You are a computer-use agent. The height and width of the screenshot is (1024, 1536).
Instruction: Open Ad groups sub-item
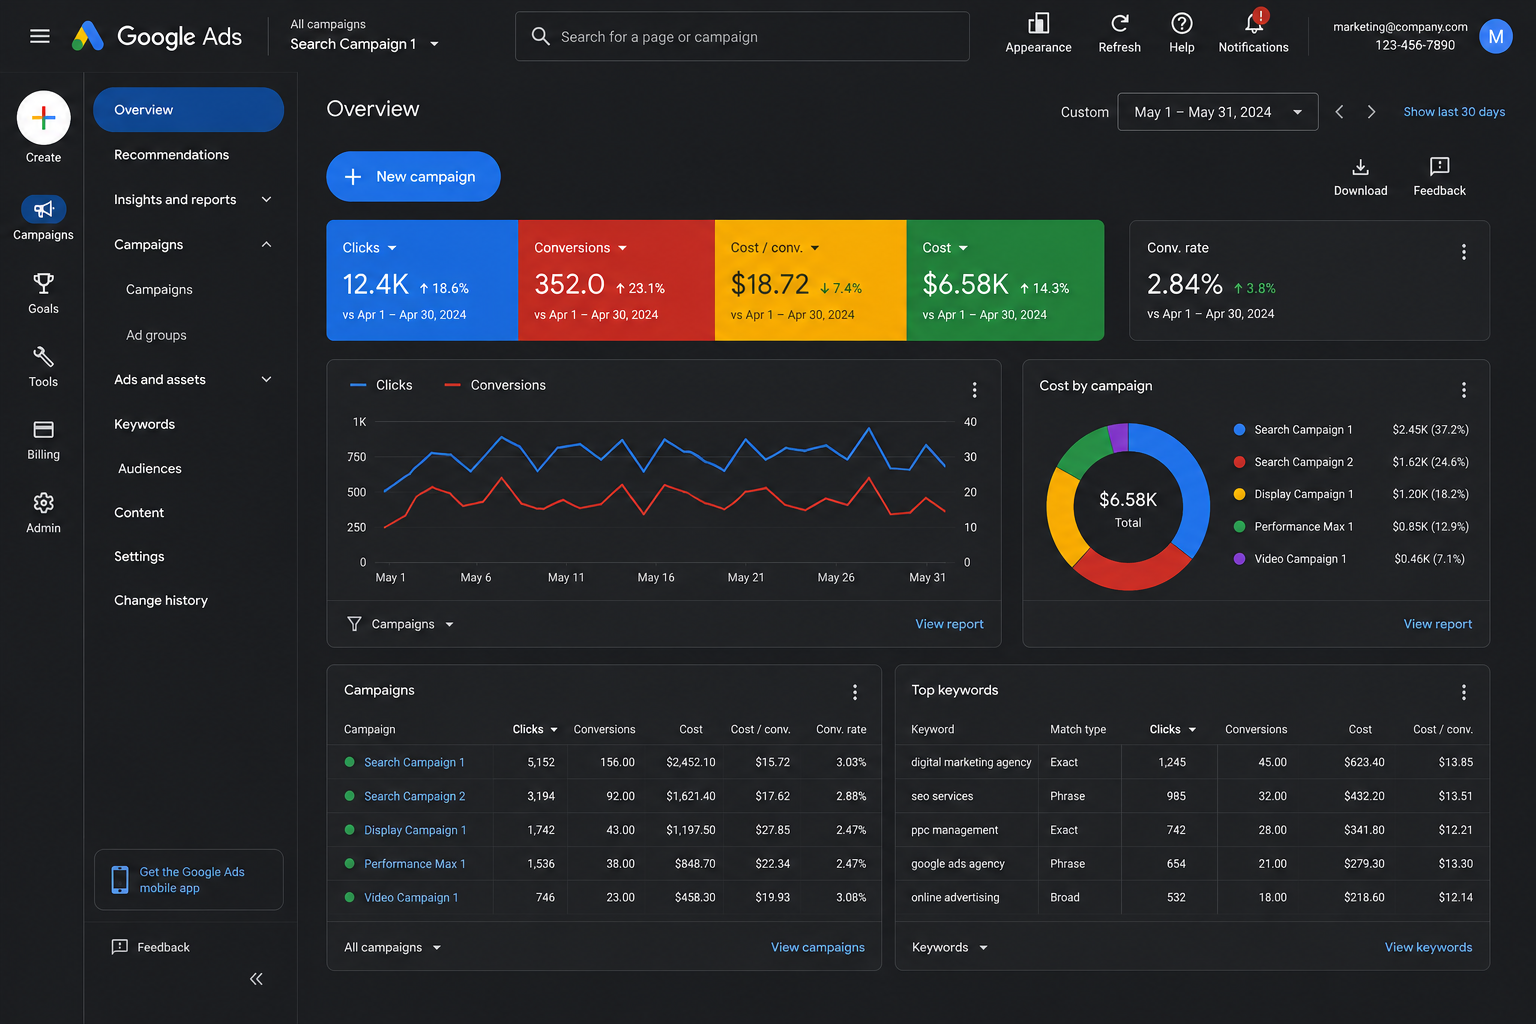click(156, 336)
